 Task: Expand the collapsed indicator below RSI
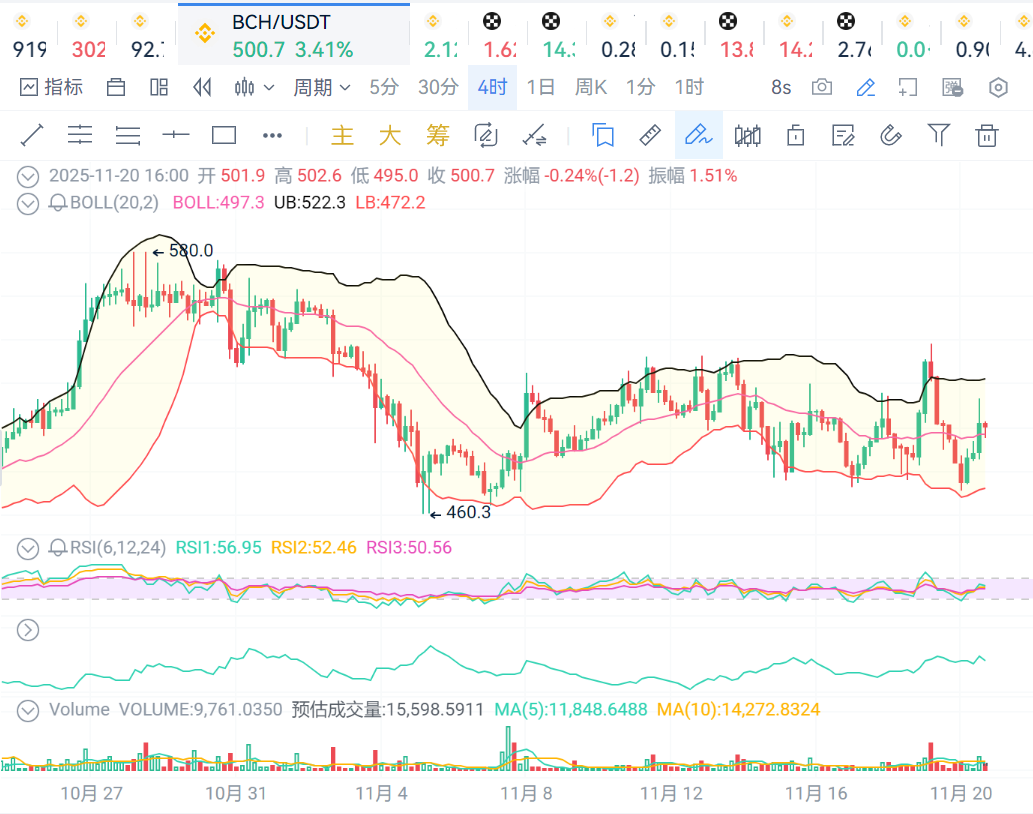click(x=28, y=630)
